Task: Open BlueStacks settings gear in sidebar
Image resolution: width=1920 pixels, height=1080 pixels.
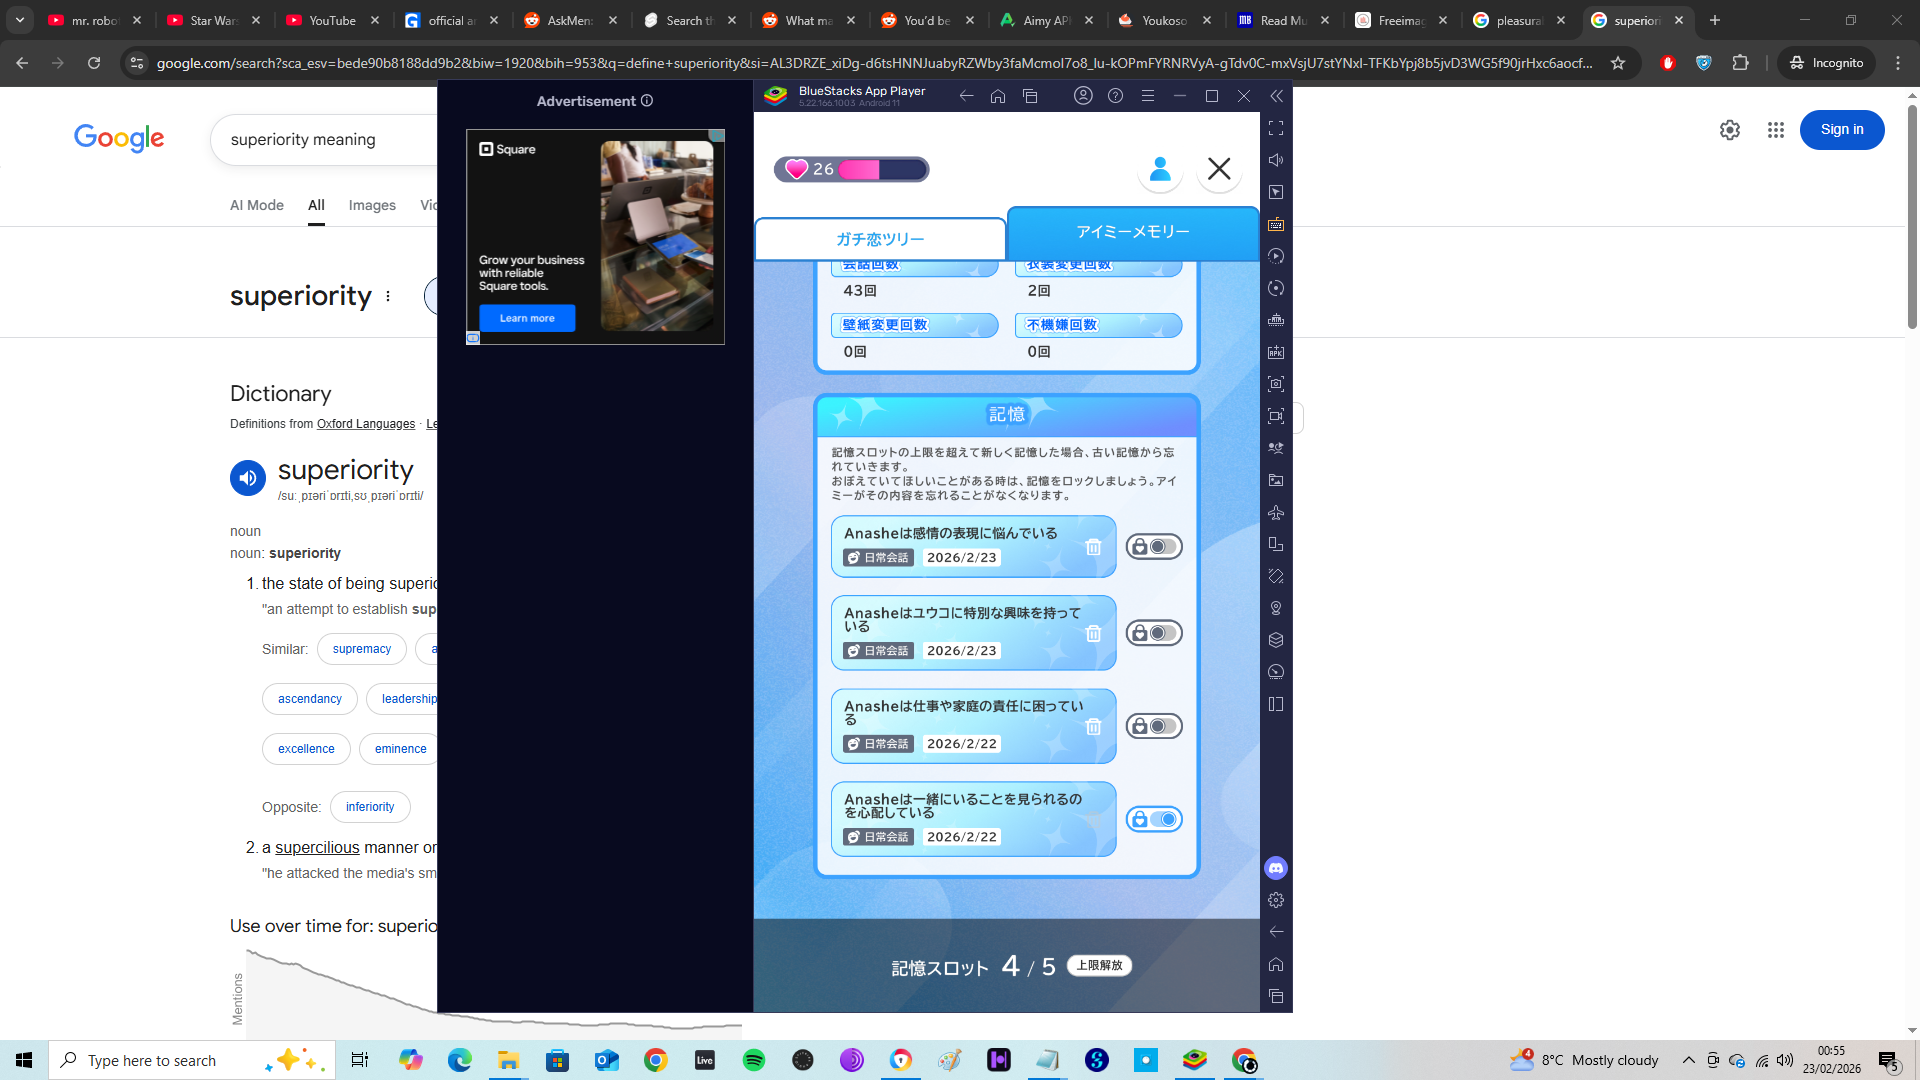Action: click(x=1276, y=900)
